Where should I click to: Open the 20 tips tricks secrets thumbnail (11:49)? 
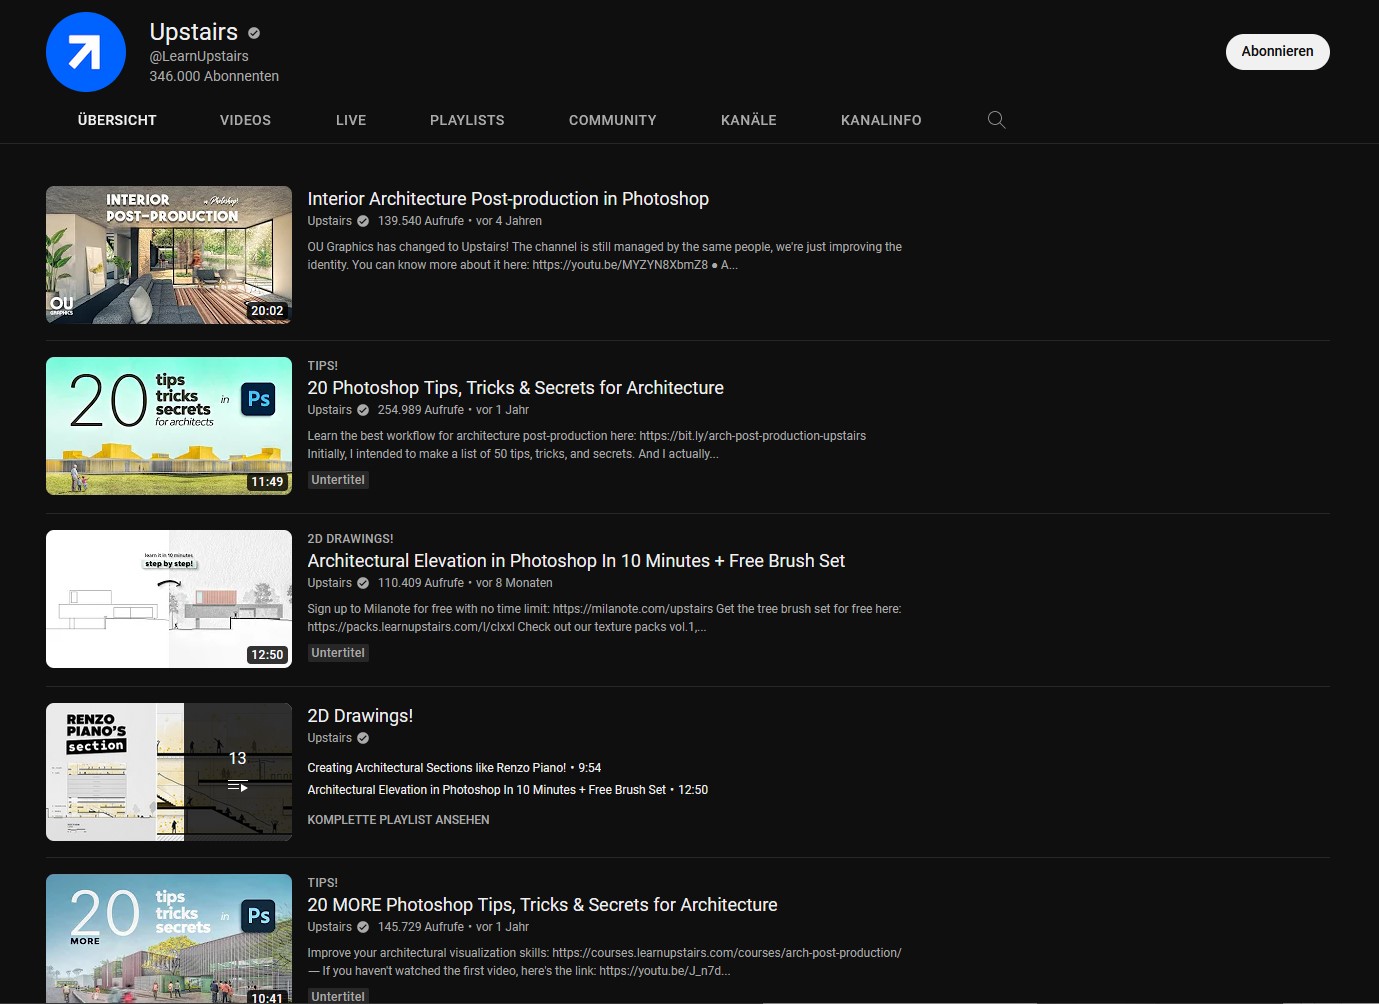169,426
